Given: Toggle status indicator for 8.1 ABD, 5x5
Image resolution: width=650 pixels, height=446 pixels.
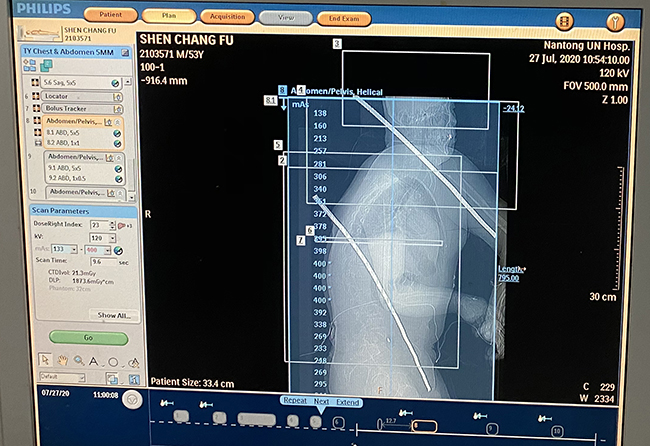Looking at the screenshot, I should (x=117, y=132).
